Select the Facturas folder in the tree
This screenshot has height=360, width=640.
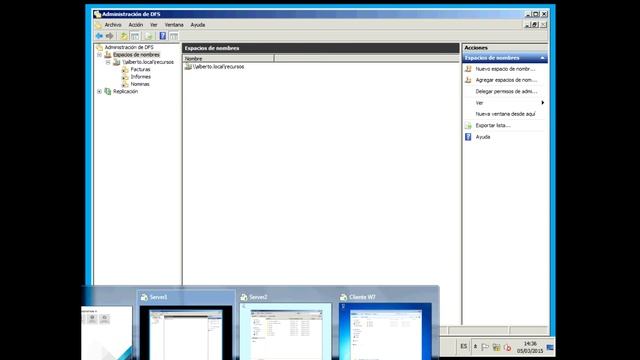pos(140,69)
